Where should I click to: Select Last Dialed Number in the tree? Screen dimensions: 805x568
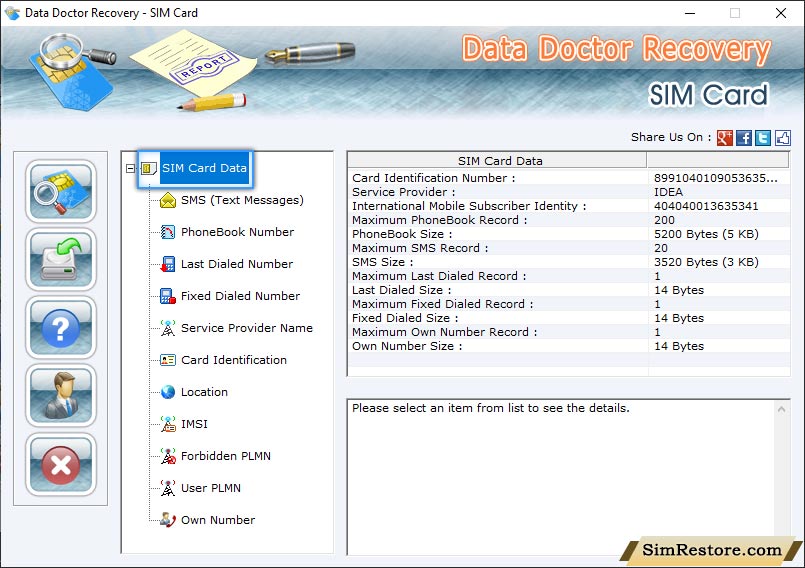[x=237, y=264]
